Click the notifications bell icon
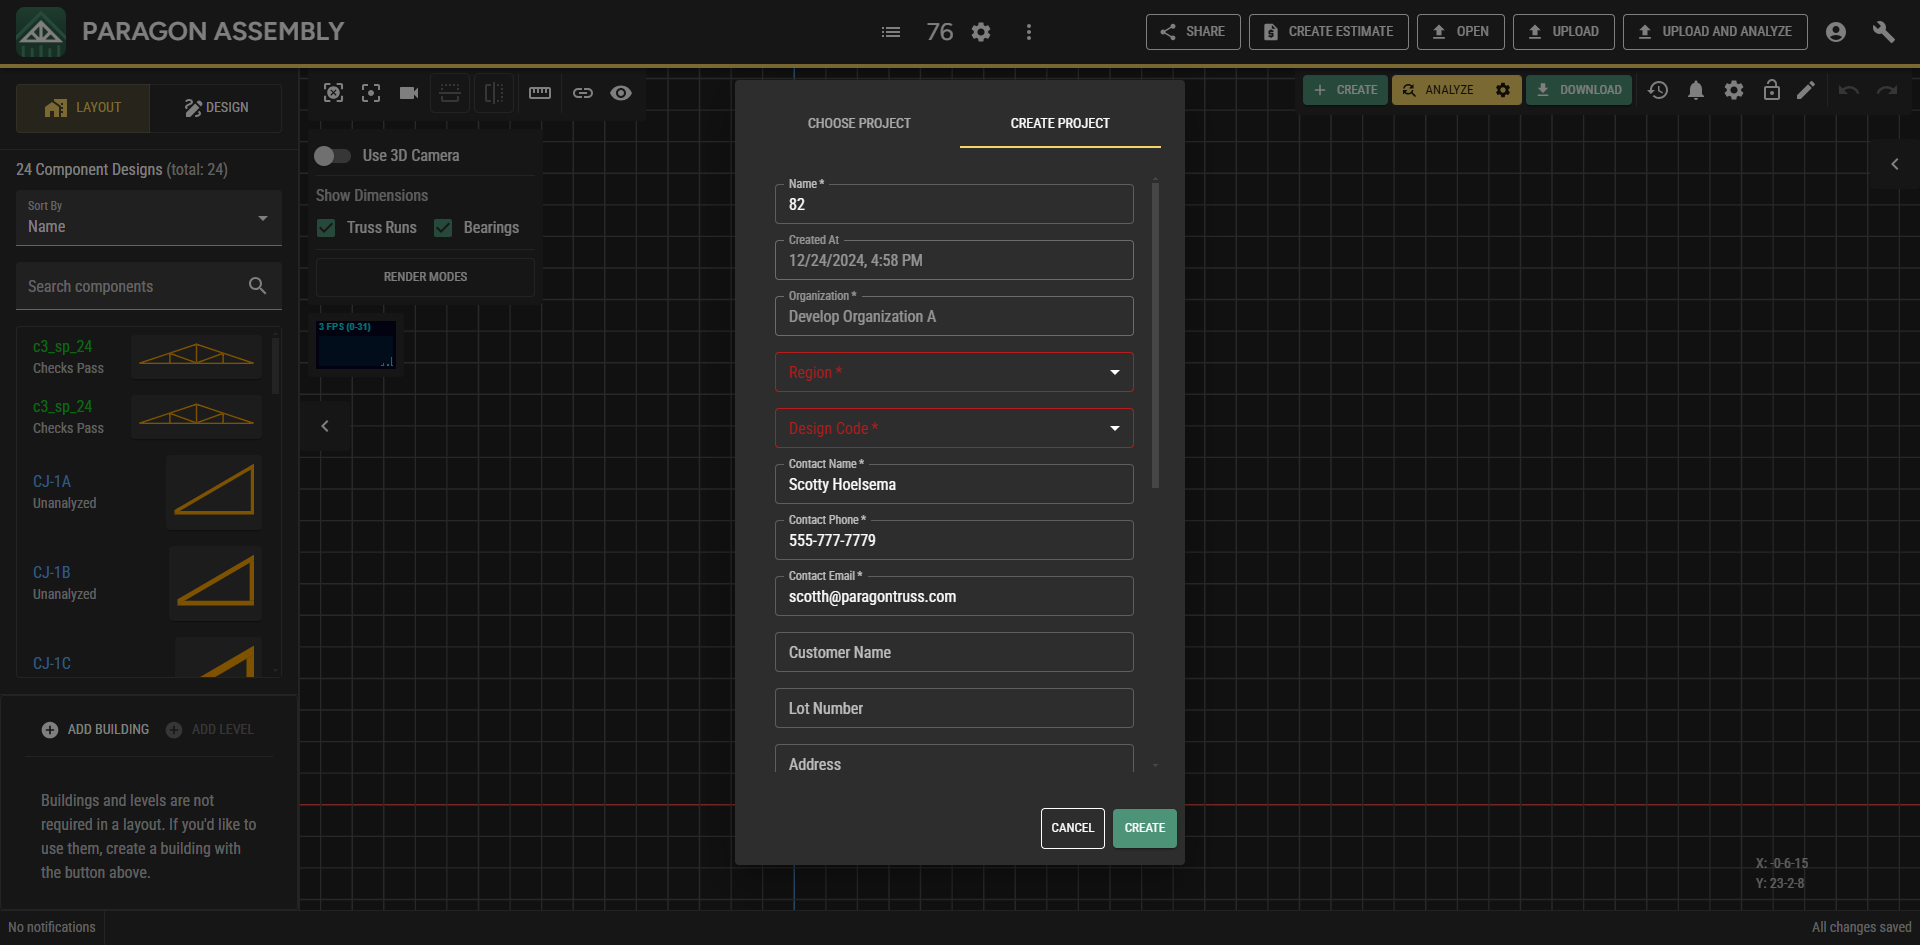This screenshot has height=945, width=1920. tap(1696, 90)
